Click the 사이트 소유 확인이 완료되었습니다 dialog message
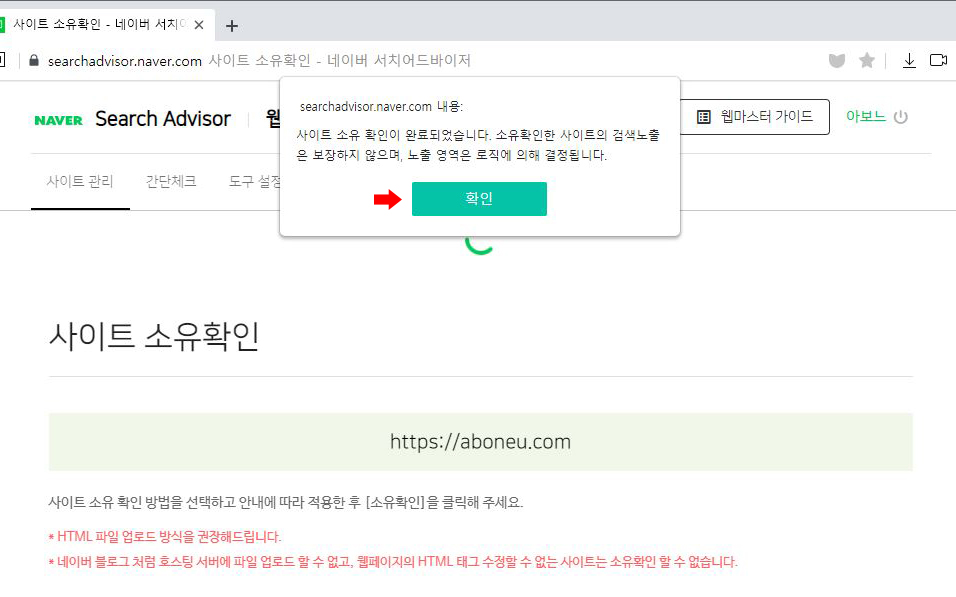Image resolution: width=956 pixels, height=597 pixels. pos(478,145)
